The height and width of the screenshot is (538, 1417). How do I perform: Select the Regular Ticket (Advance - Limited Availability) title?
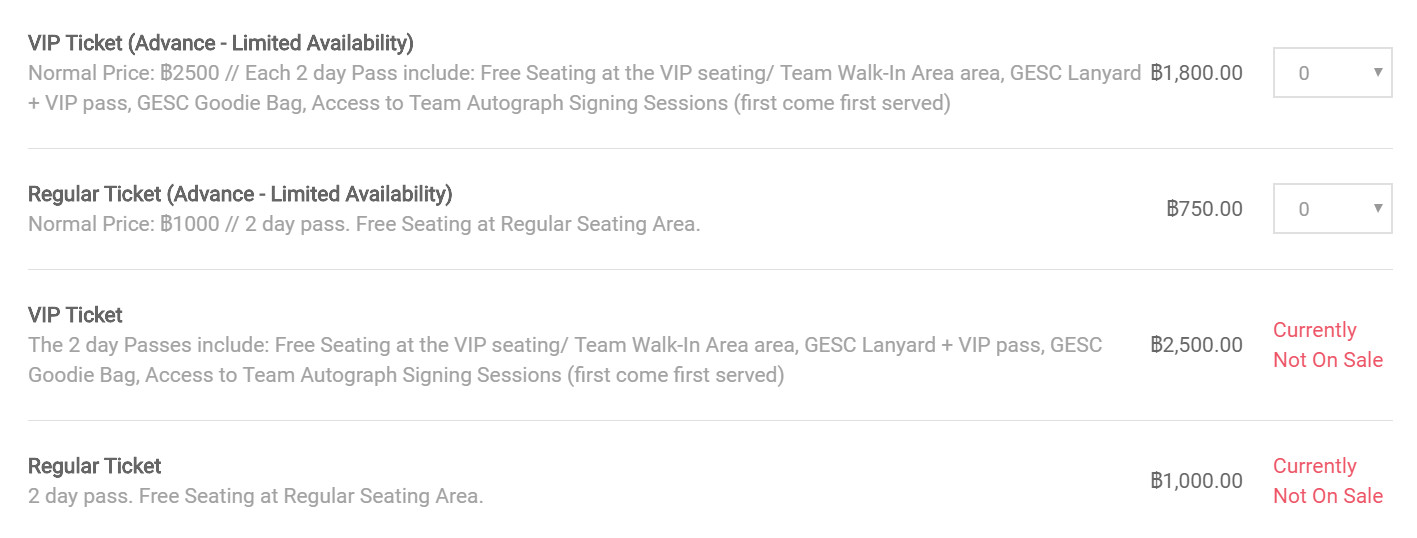[x=240, y=193]
